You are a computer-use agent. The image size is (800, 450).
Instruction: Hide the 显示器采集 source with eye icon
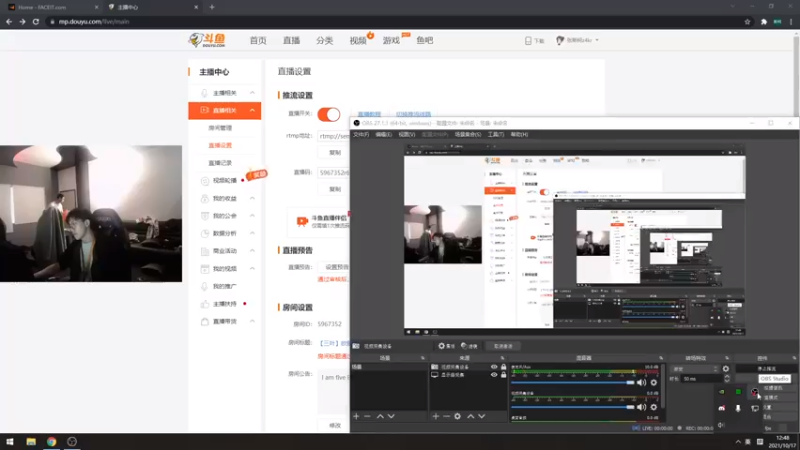click(x=494, y=374)
